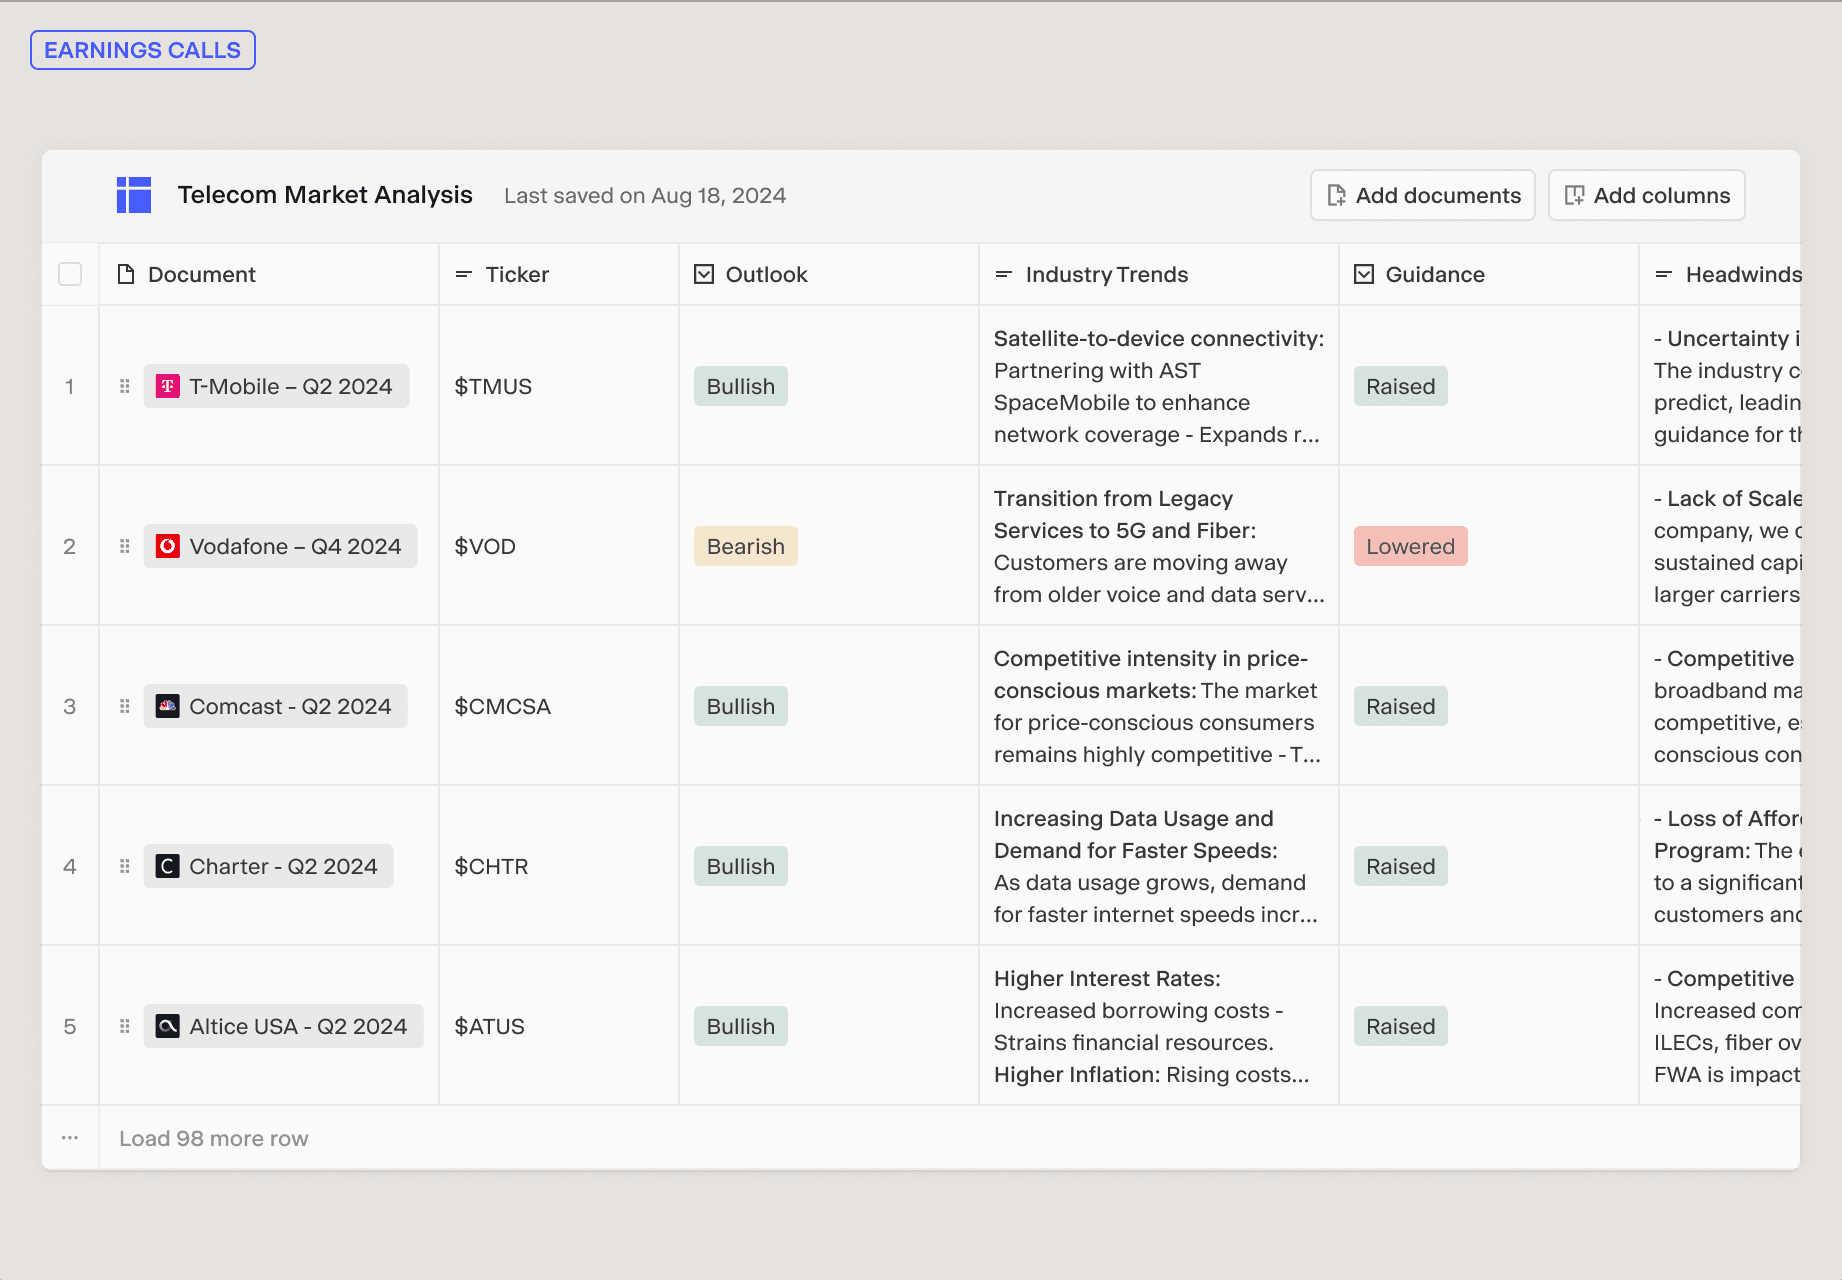Screen dimensions: 1842x1280
Task: Select the Bullish tag in Altice USA row
Action: tap(741, 1026)
